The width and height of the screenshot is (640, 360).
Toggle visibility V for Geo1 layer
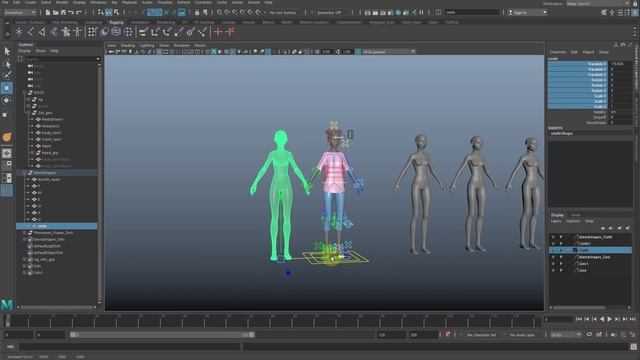click(x=553, y=264)
